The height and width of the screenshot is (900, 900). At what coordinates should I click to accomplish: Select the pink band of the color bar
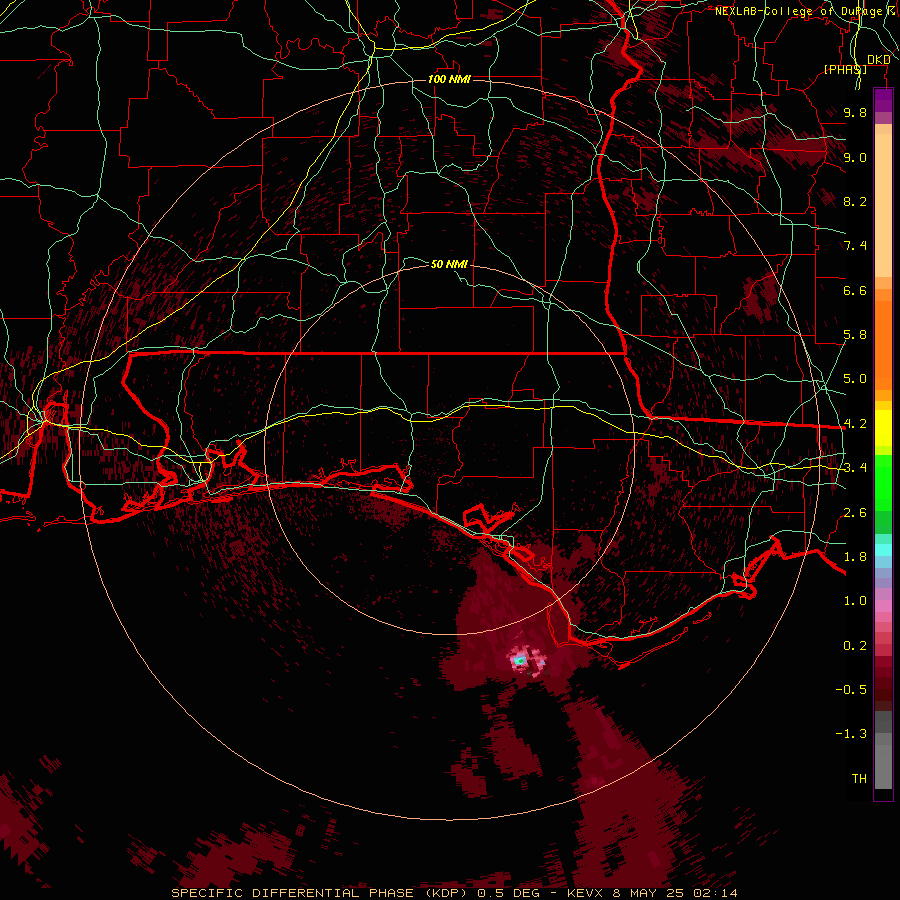click(x=883, y=606)
